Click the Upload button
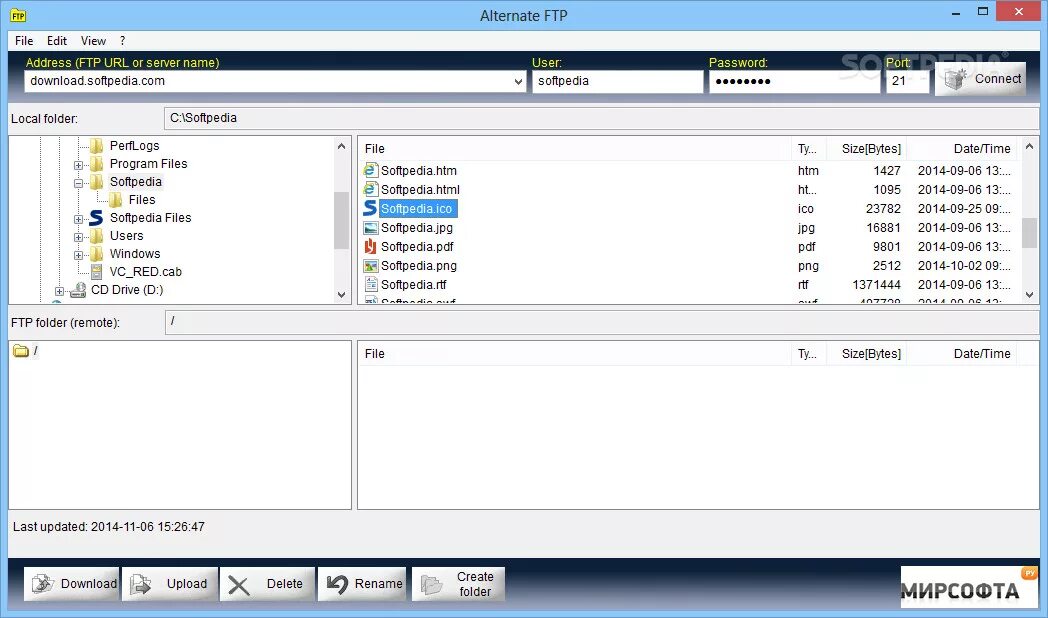This screenshot has height=618, width=1048. [x=170, y=584]
